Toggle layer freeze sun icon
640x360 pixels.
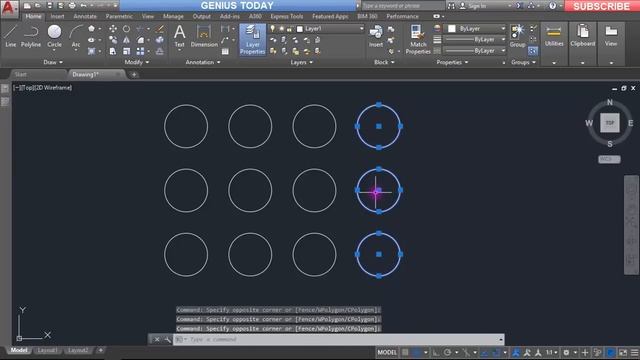[281, 29]
